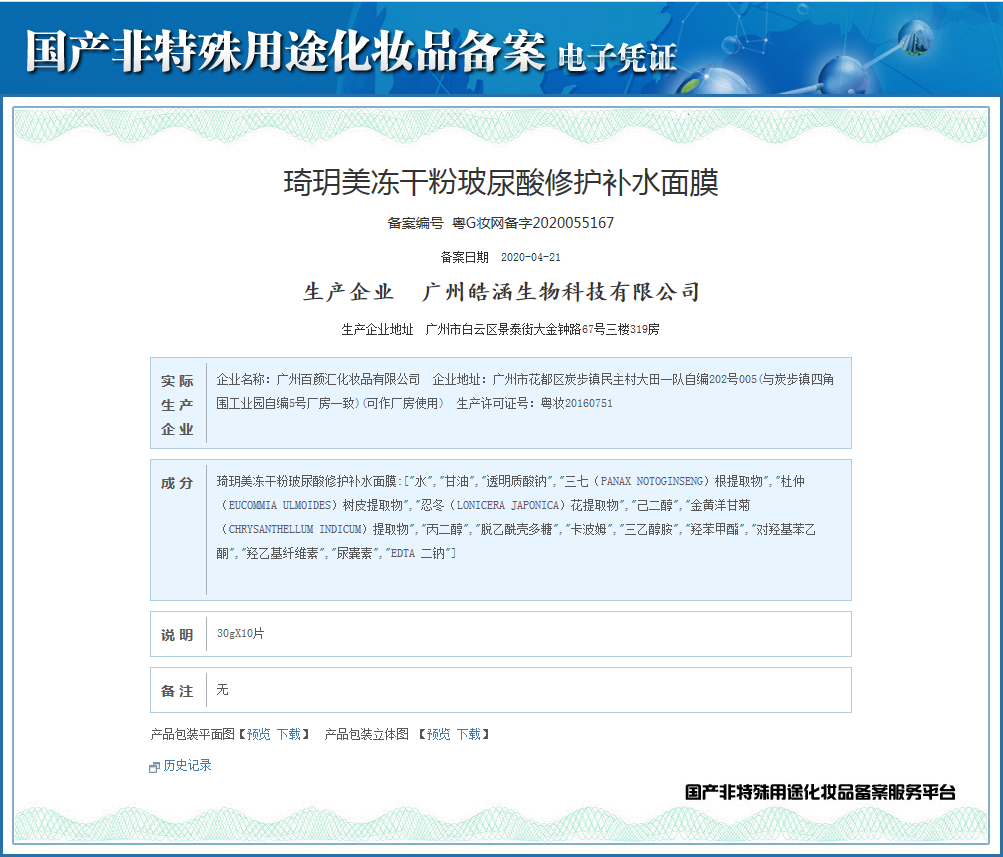
Task: Click 下载 for 产品包装立体图
Action: click(468, 734)
